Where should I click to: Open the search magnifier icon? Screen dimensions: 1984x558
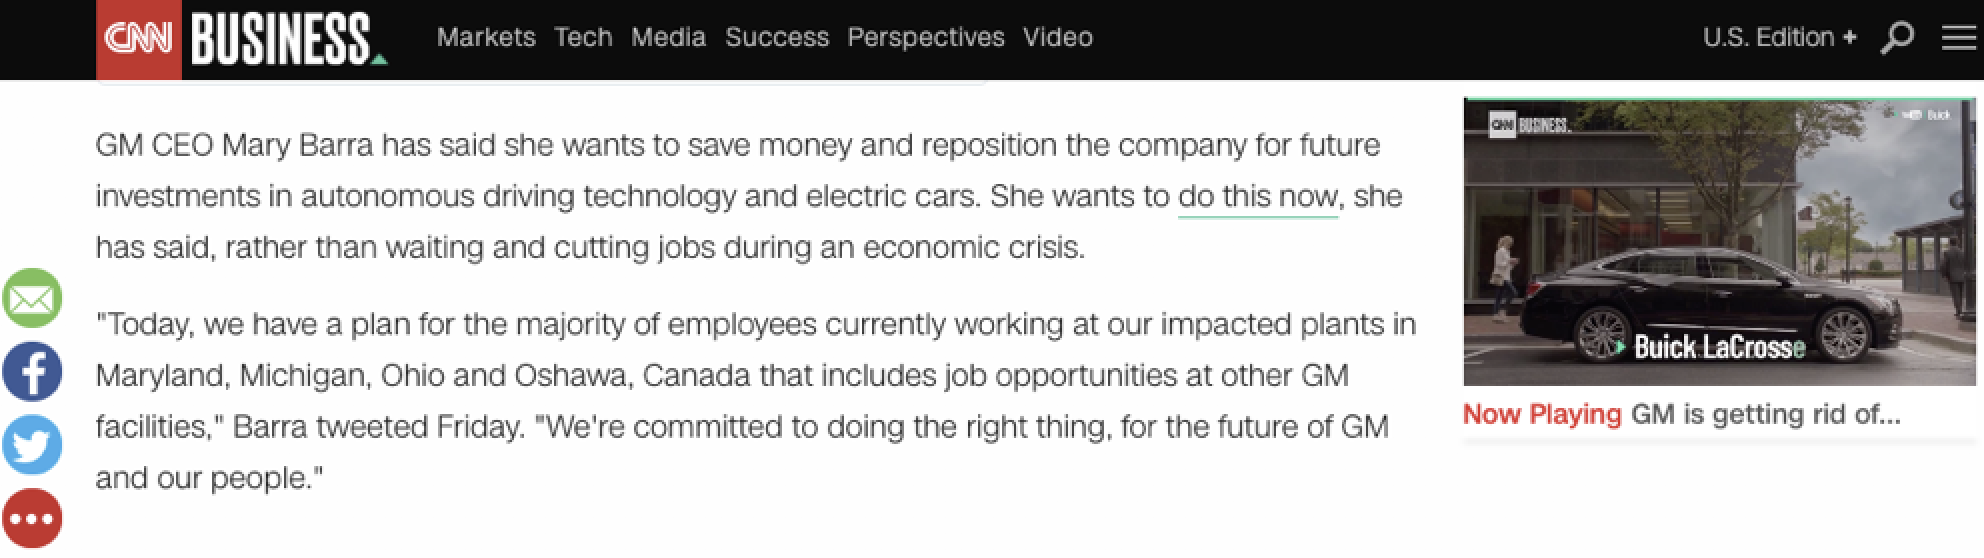[1896, 38]
